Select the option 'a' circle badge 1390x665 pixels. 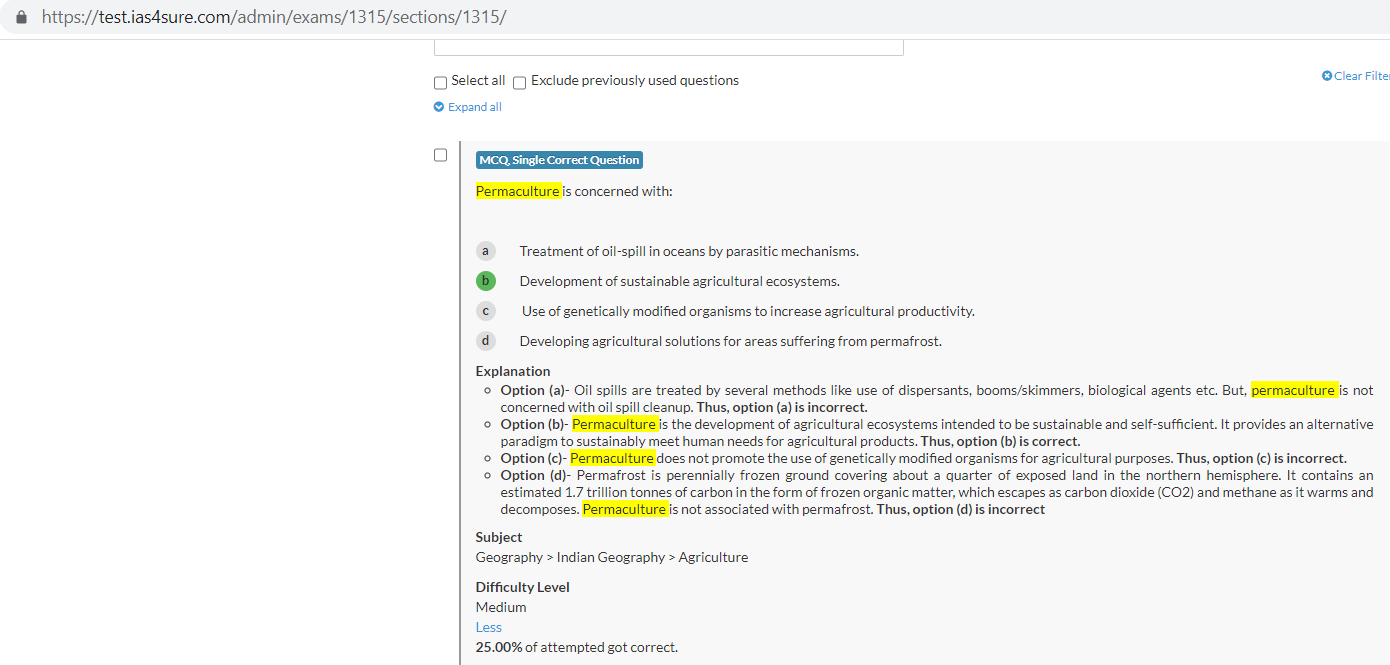485,251
